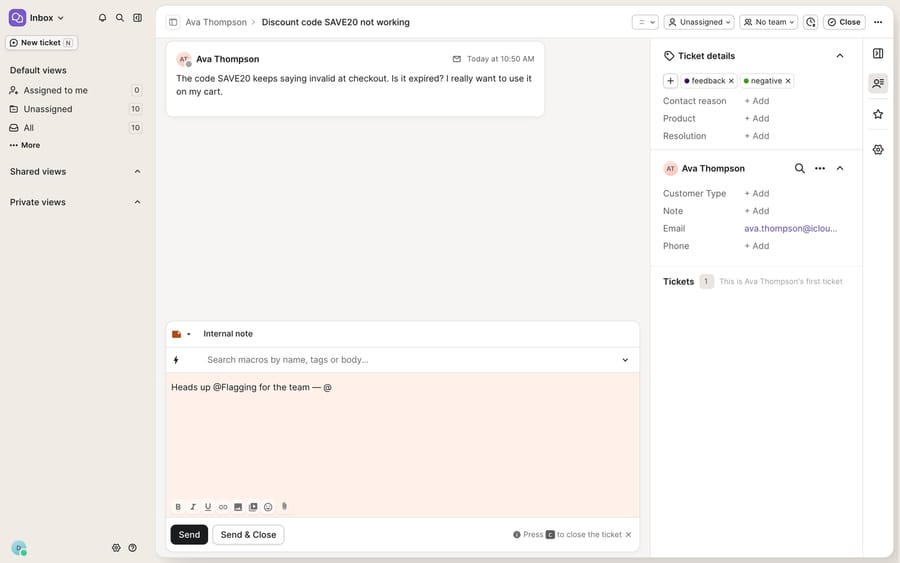This screenshot has height=563, width=900.
Task: Open settings gear in bottom left sidebar
Action: click(x=116, y=548)
